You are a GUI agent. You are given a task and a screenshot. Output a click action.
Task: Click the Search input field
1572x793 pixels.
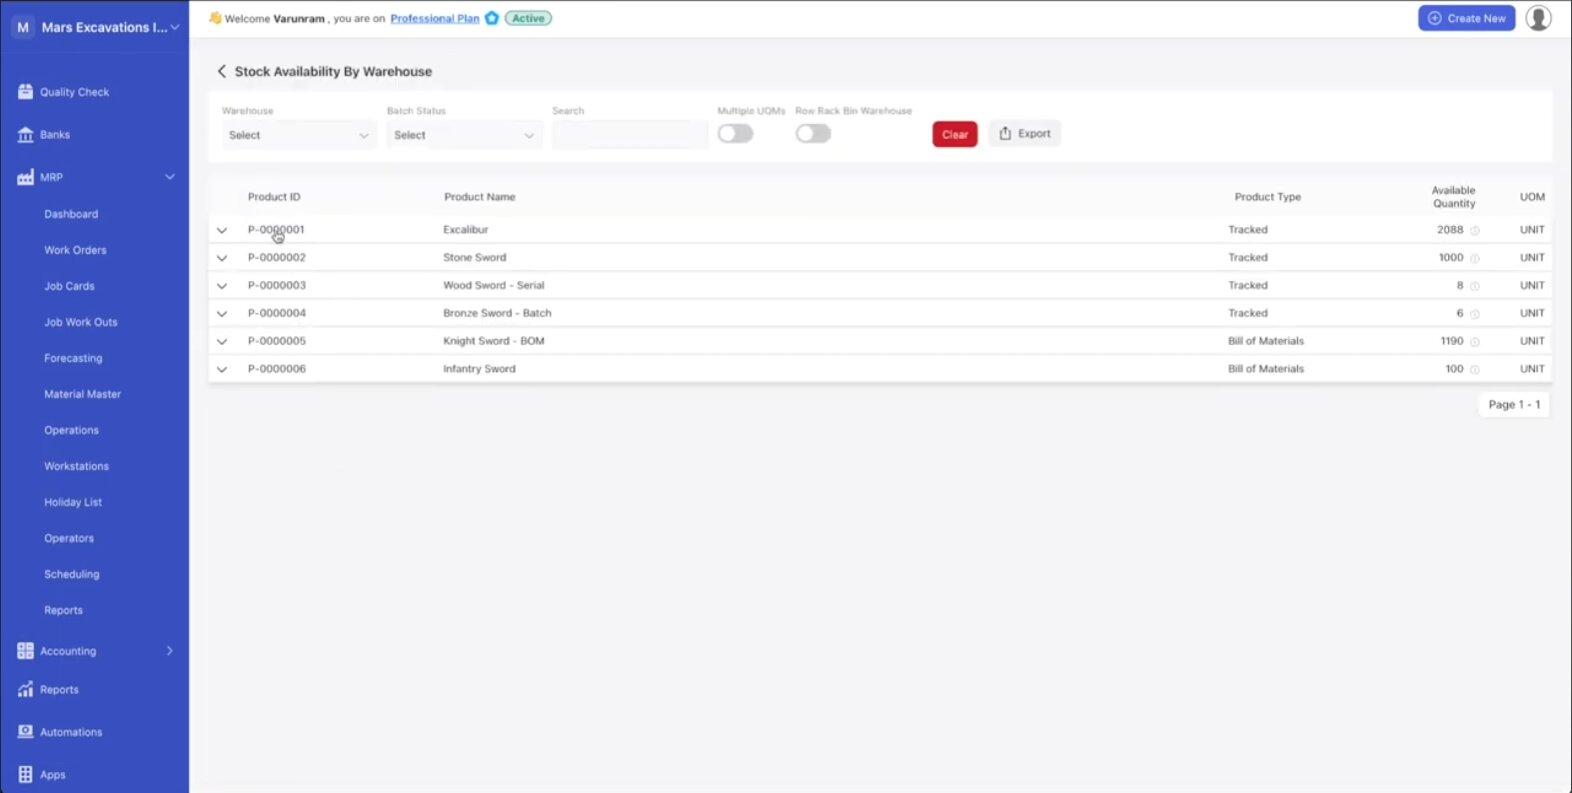click(x=629, y=135)
